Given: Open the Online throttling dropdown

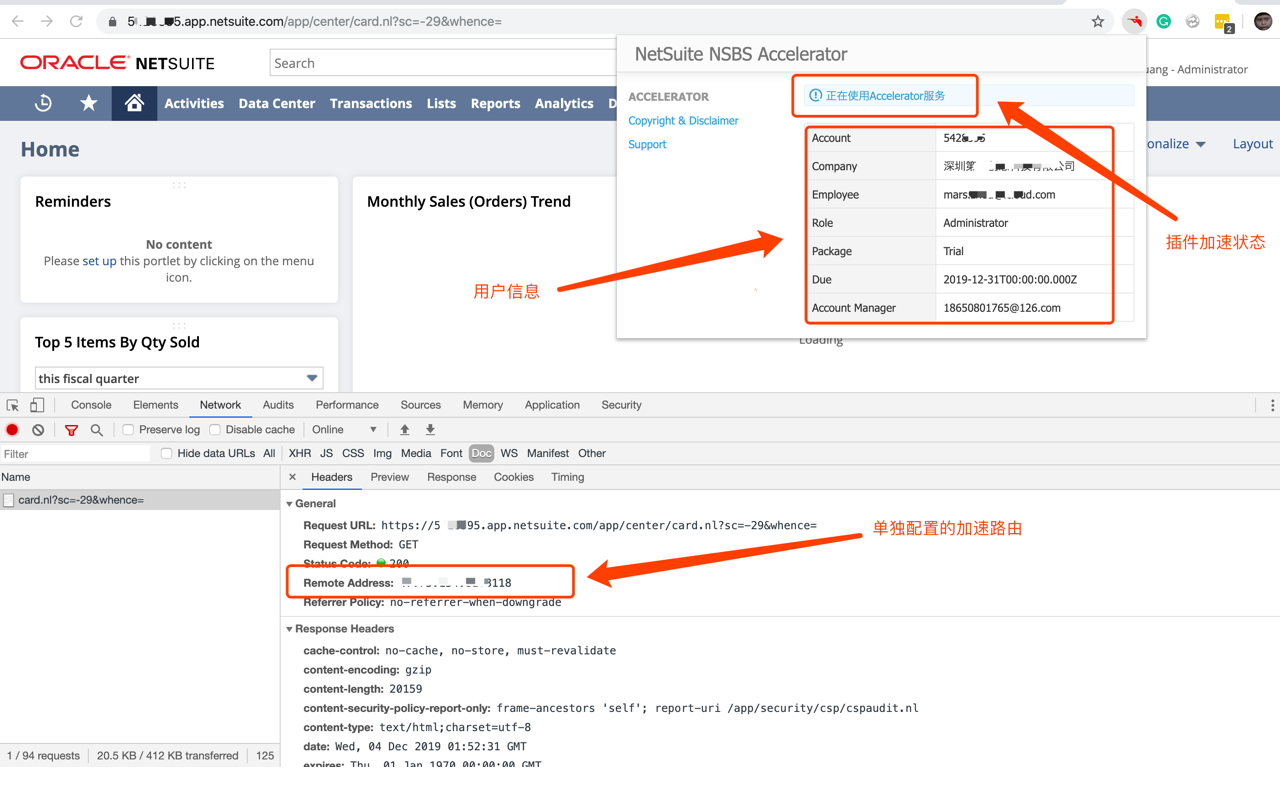Looking at the screenshot, I should click(344, 430).
